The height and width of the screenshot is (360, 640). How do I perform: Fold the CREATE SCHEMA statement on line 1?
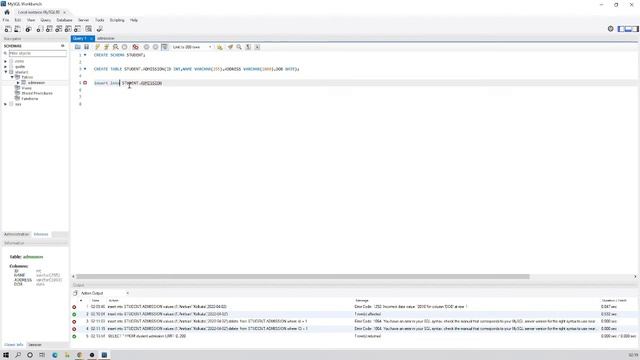click(x=85, y=55)
